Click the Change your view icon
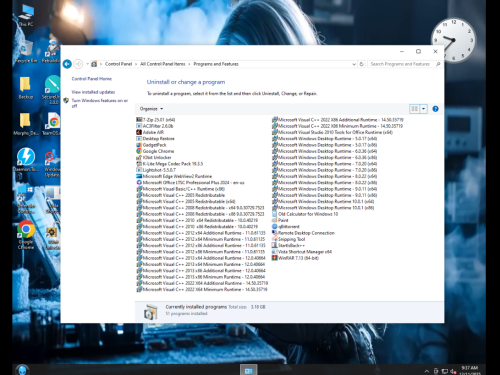 point(414,109)
